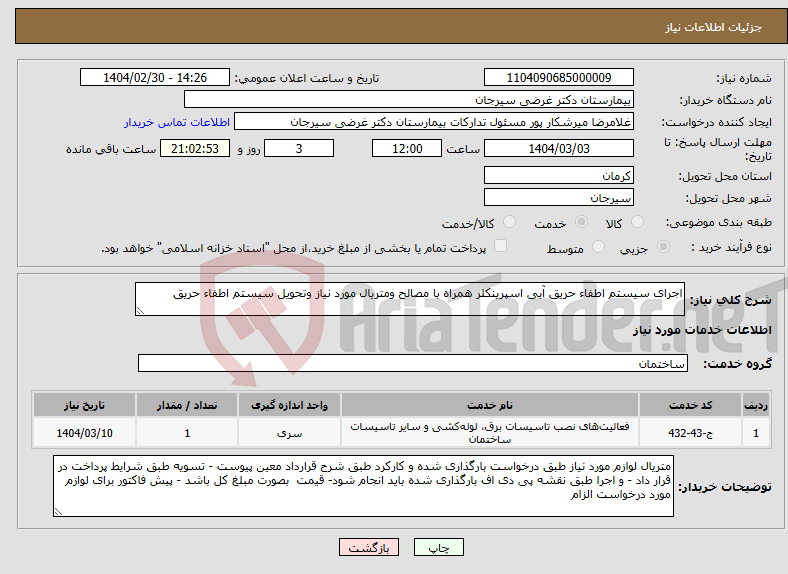
Task: Click the جزئیات اطلاعات نیاز header title
Action: coord(714,27)
